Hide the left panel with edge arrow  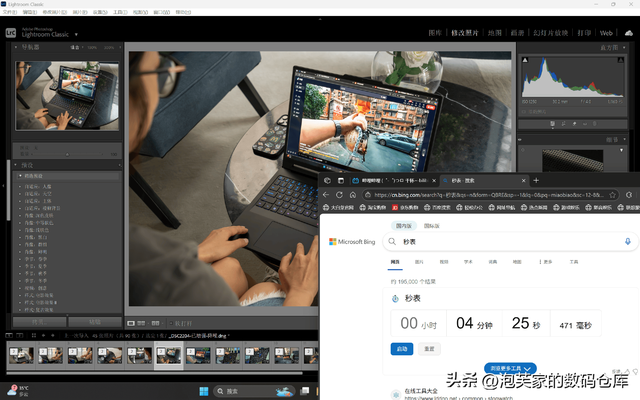3,186
